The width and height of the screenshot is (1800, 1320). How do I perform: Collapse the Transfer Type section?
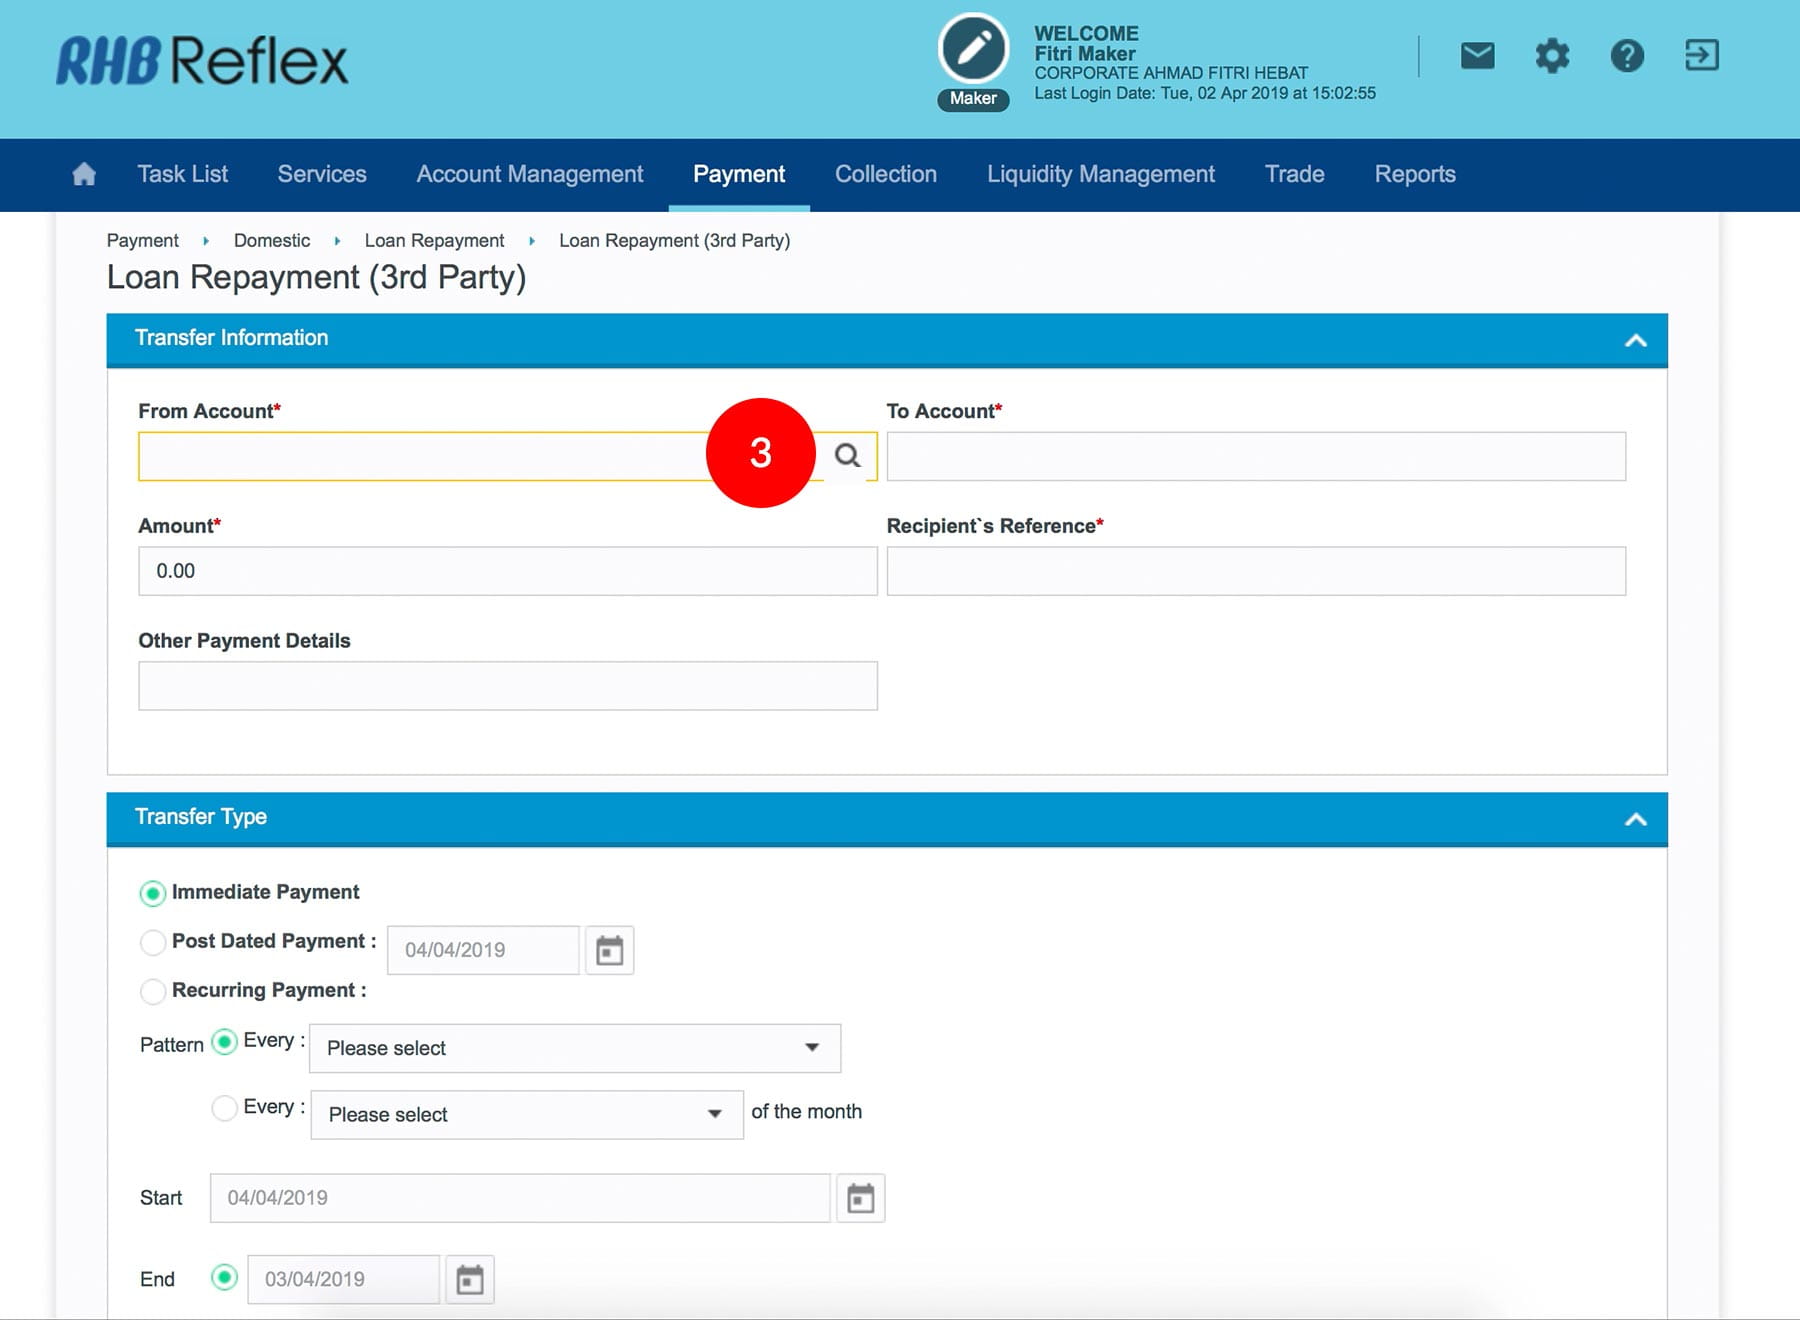[x=1635, y=819]
